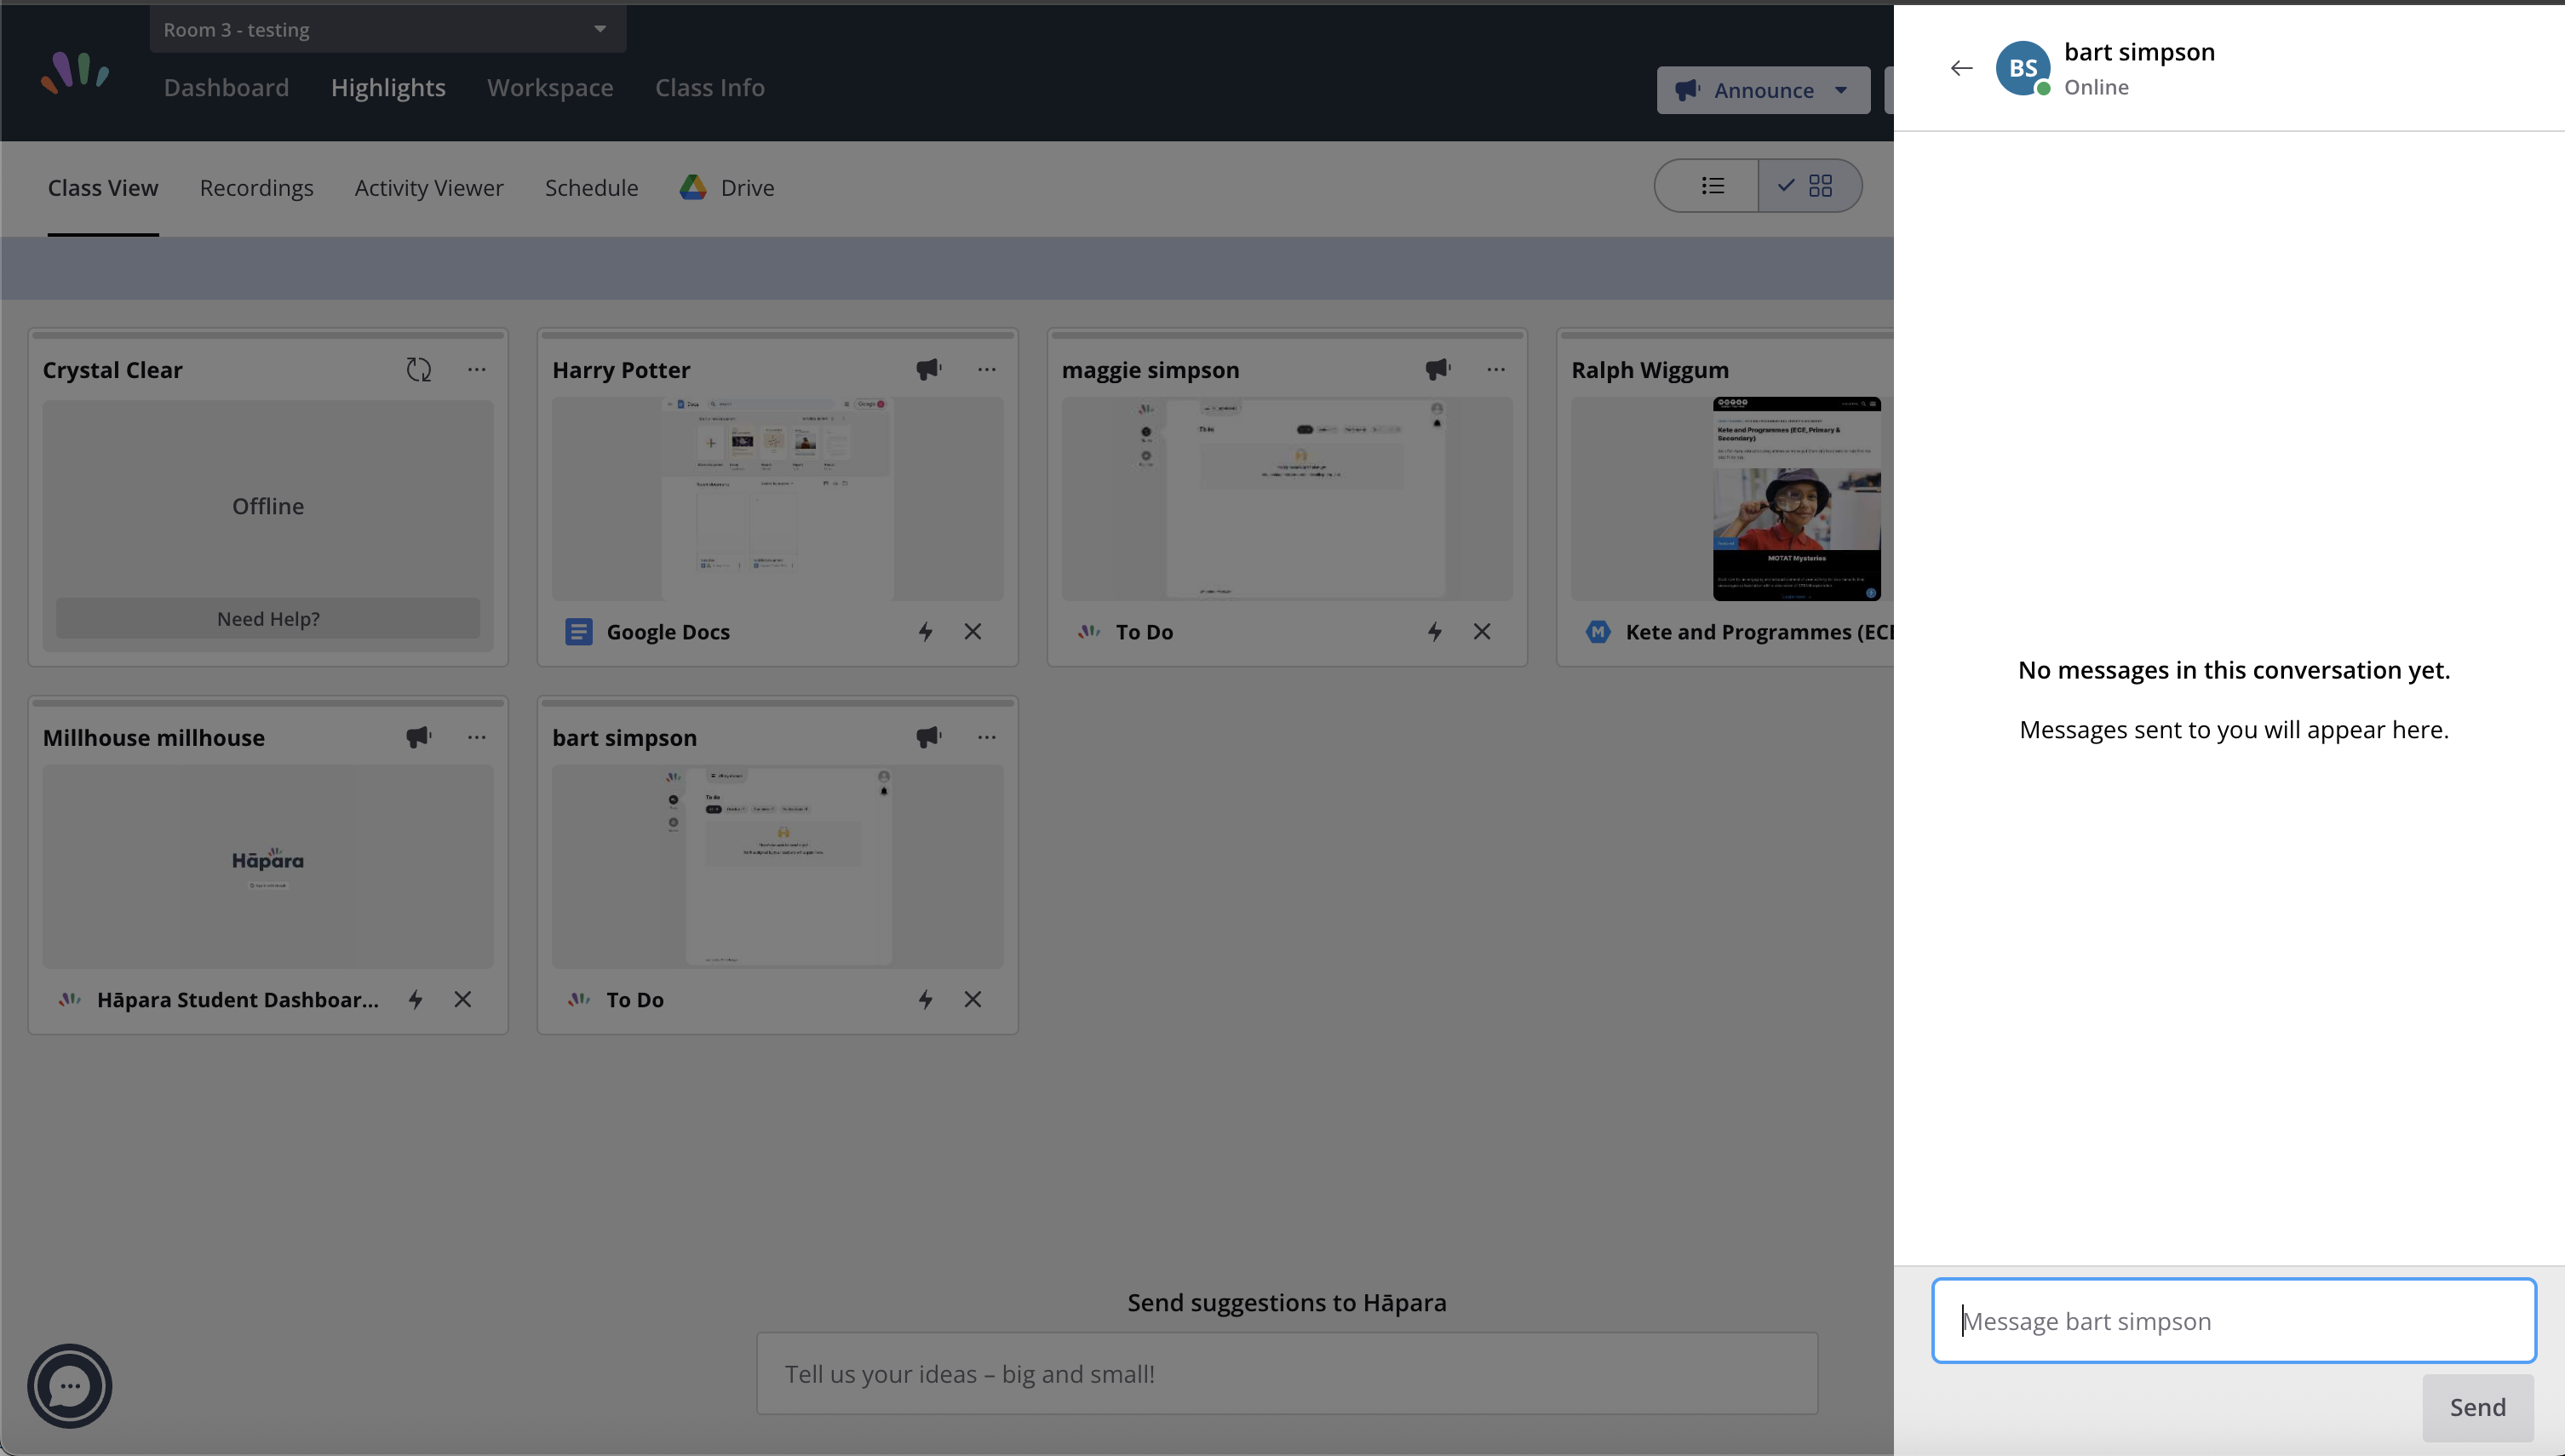Click MOTAT icon beside Kete and Programmes

click(1598, 632)
